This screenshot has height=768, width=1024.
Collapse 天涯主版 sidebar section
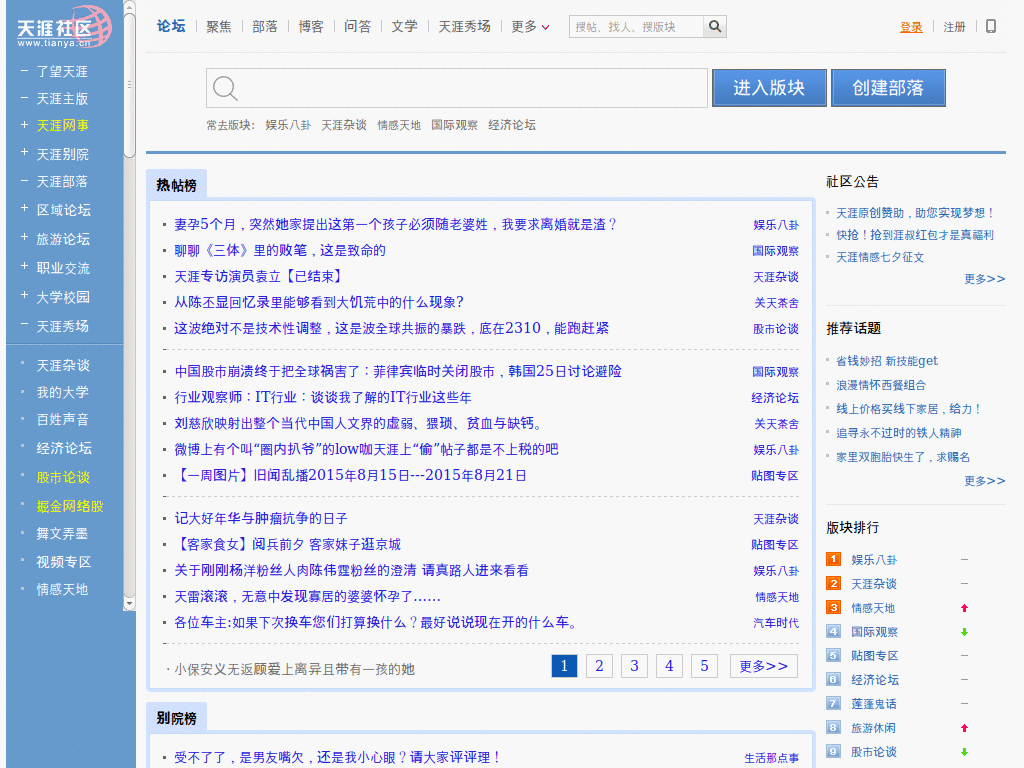click(24, 97)
